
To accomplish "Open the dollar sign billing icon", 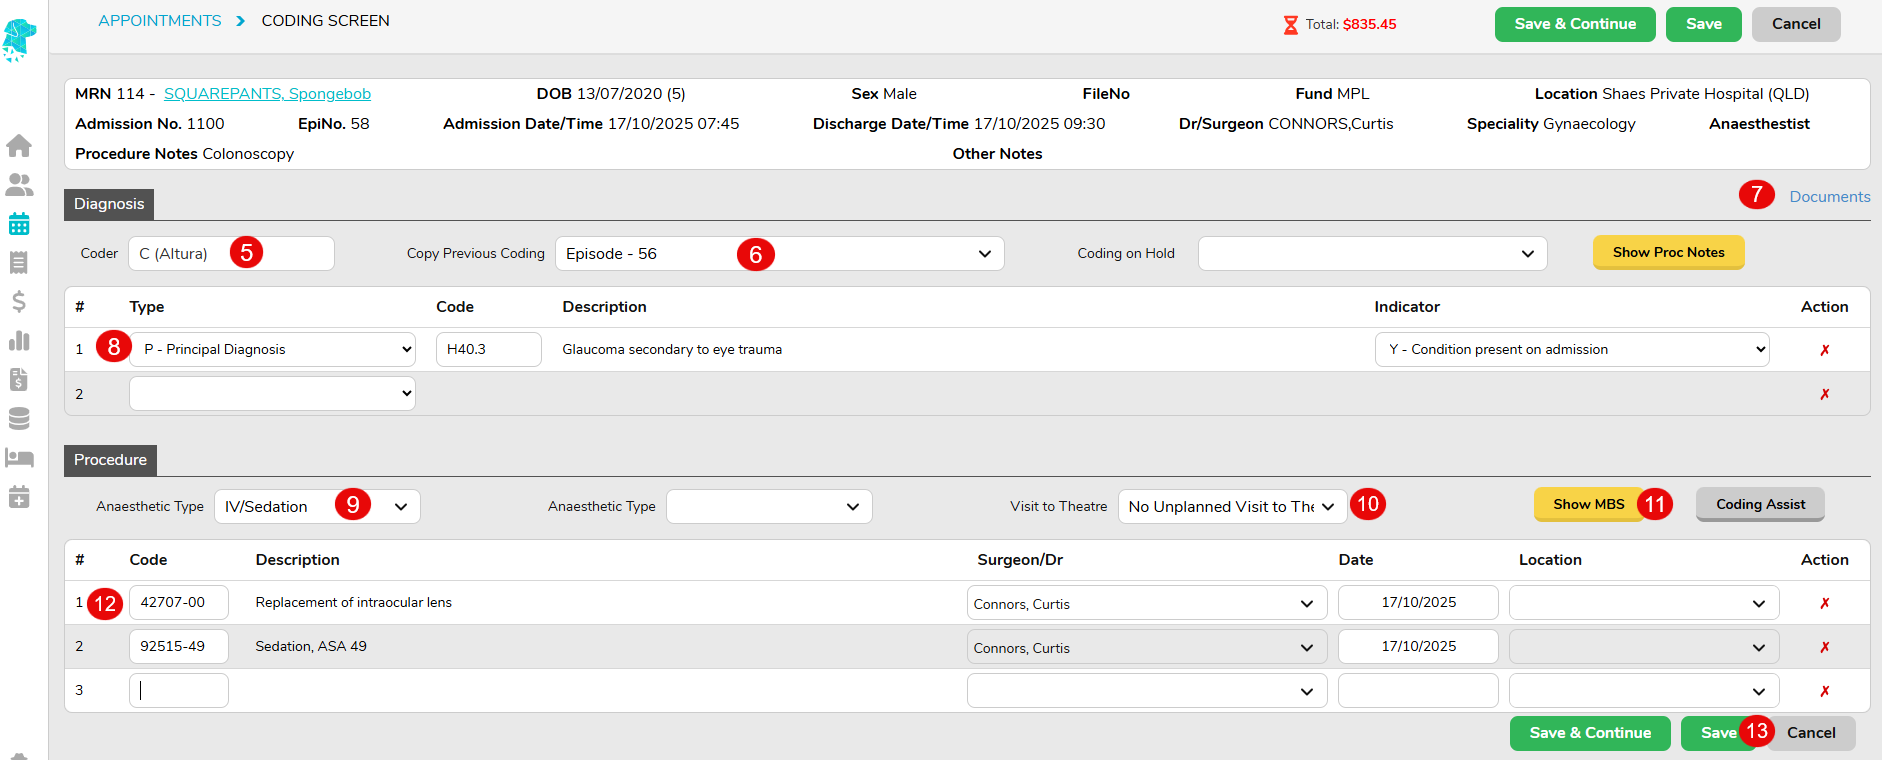I will point(19,302).
